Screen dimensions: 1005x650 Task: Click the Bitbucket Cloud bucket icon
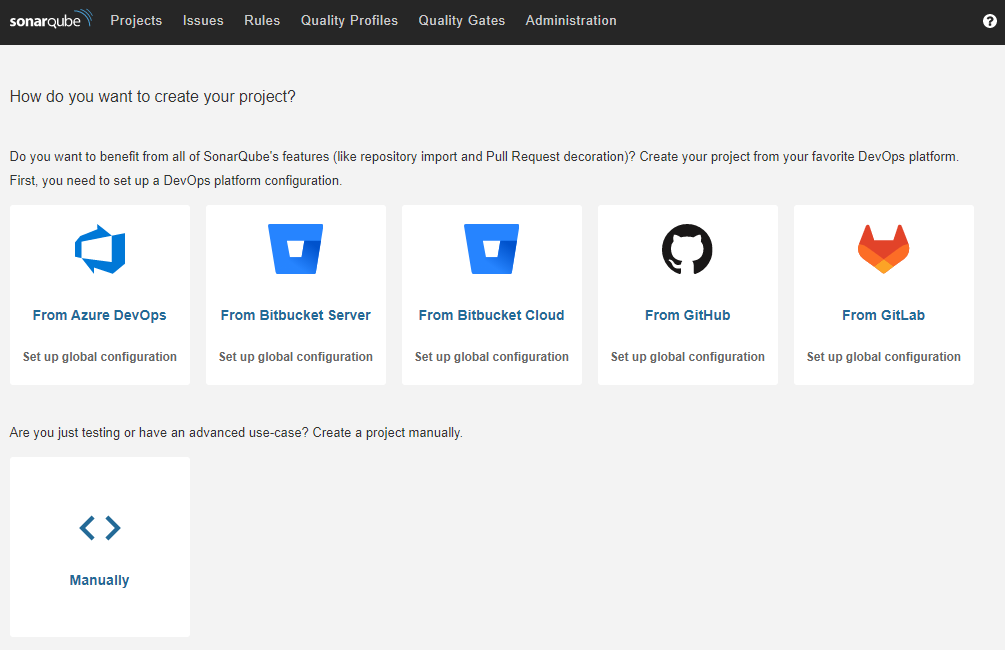pos(491,249)
